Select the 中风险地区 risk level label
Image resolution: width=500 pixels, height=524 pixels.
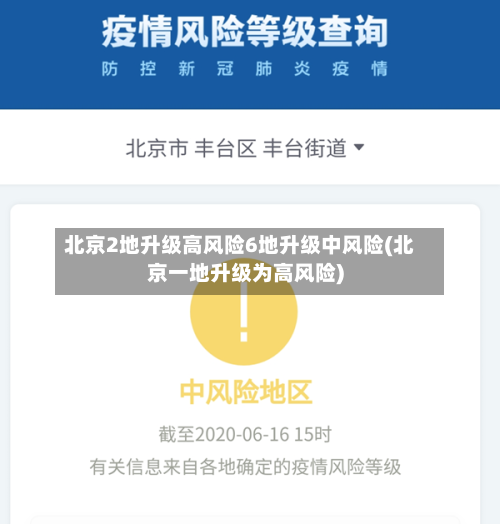click(246, 392)
